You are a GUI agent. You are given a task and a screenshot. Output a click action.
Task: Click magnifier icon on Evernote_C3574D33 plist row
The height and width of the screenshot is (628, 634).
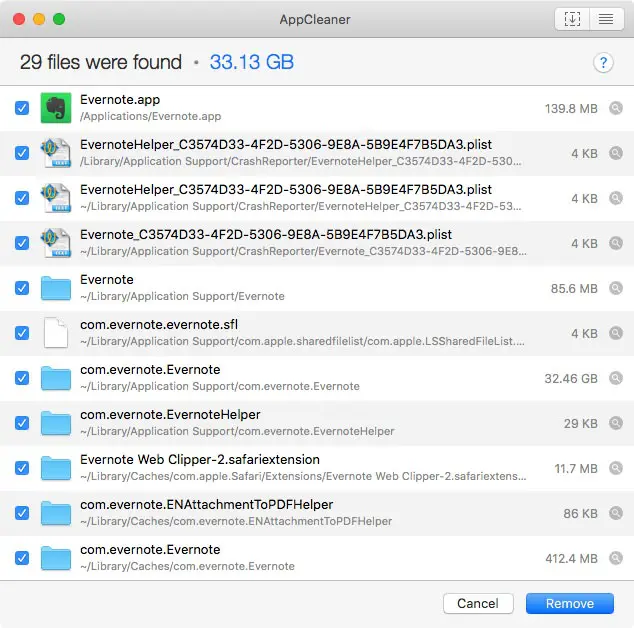616,243
